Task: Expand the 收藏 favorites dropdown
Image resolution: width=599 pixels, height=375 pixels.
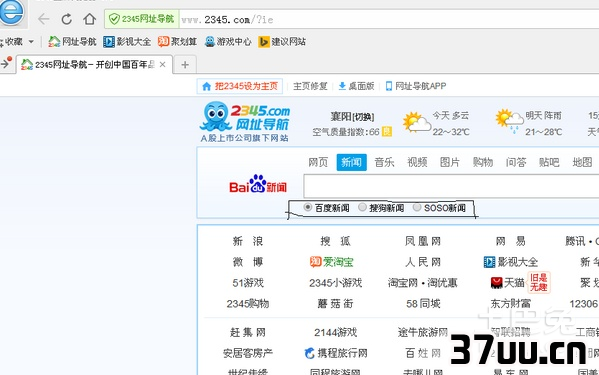Action: 31,42
